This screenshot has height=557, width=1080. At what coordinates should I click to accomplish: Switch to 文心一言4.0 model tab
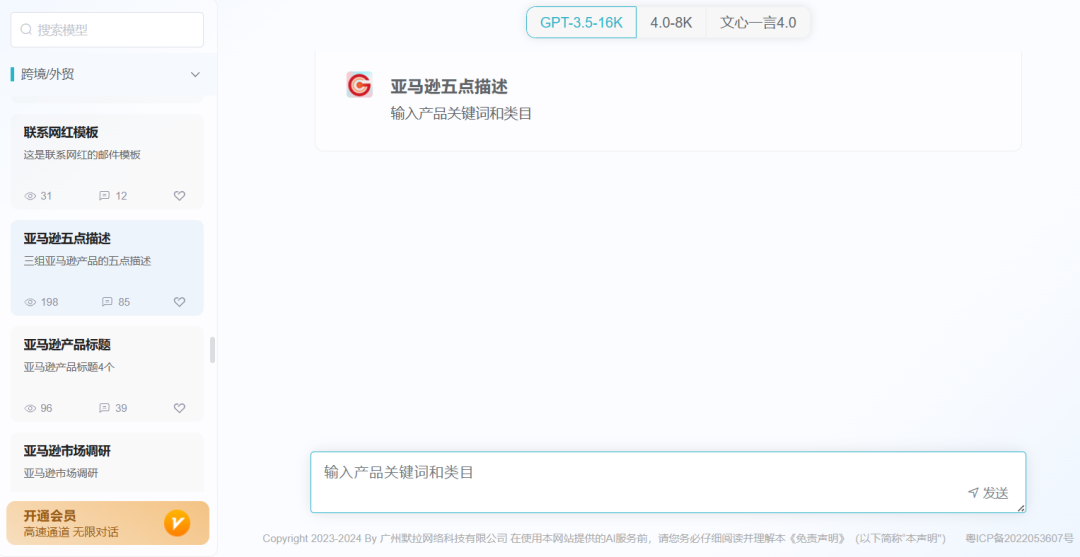758,22
